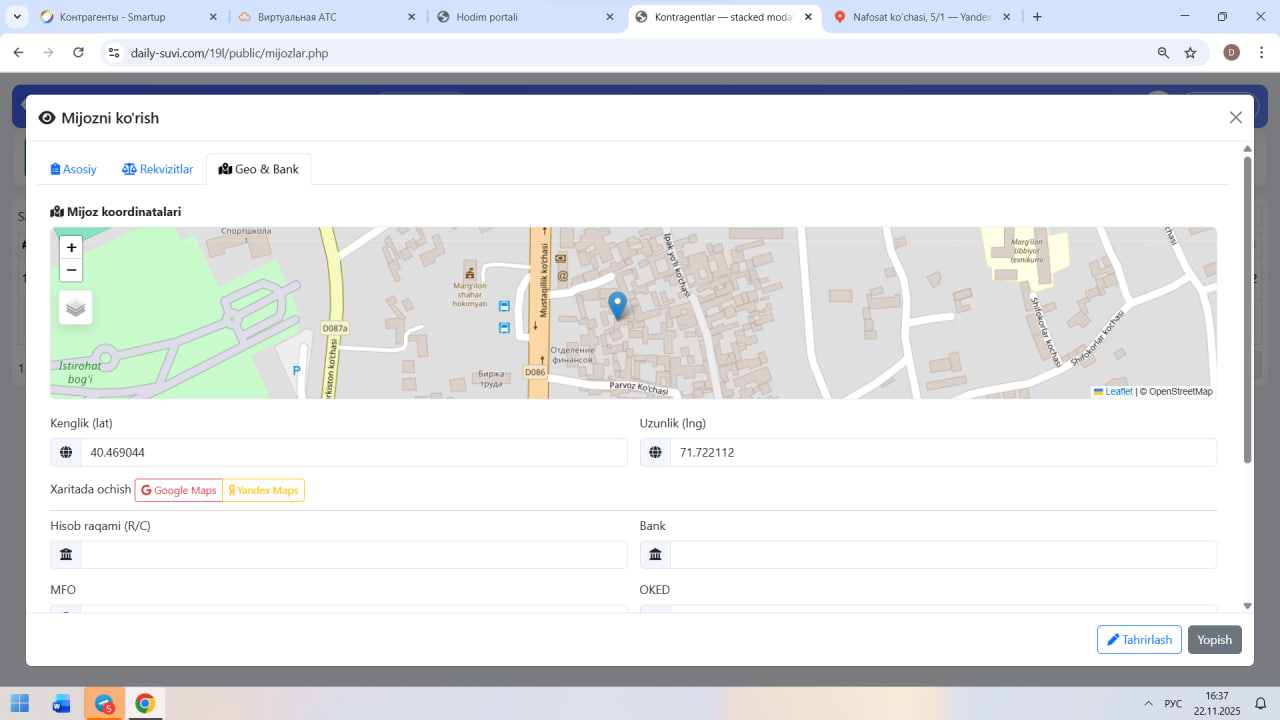Click the Bank input field
Viewport: 1280px width, 720px height.
[x=942, y=555]
